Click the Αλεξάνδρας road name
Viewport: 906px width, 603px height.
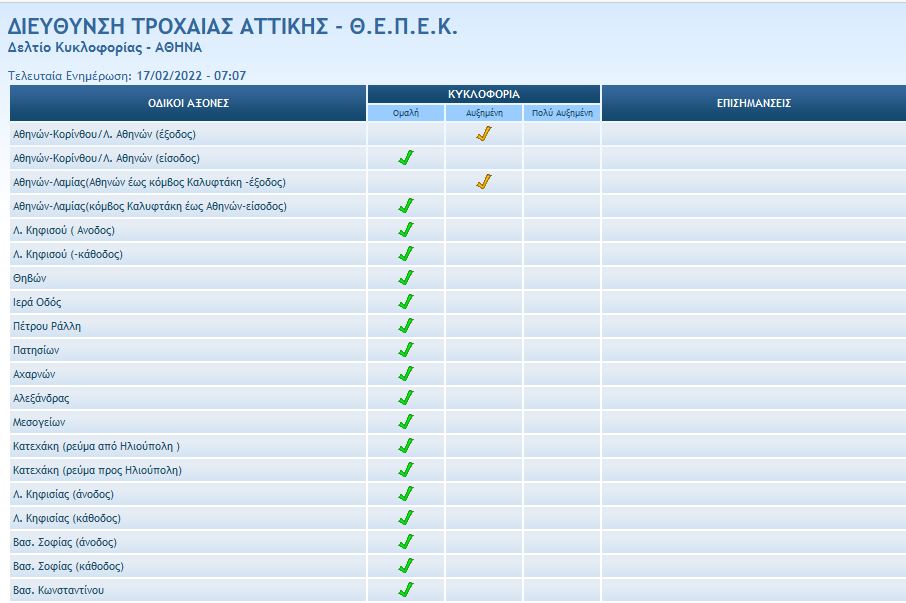pyautogui.click(x=41, y=398)
